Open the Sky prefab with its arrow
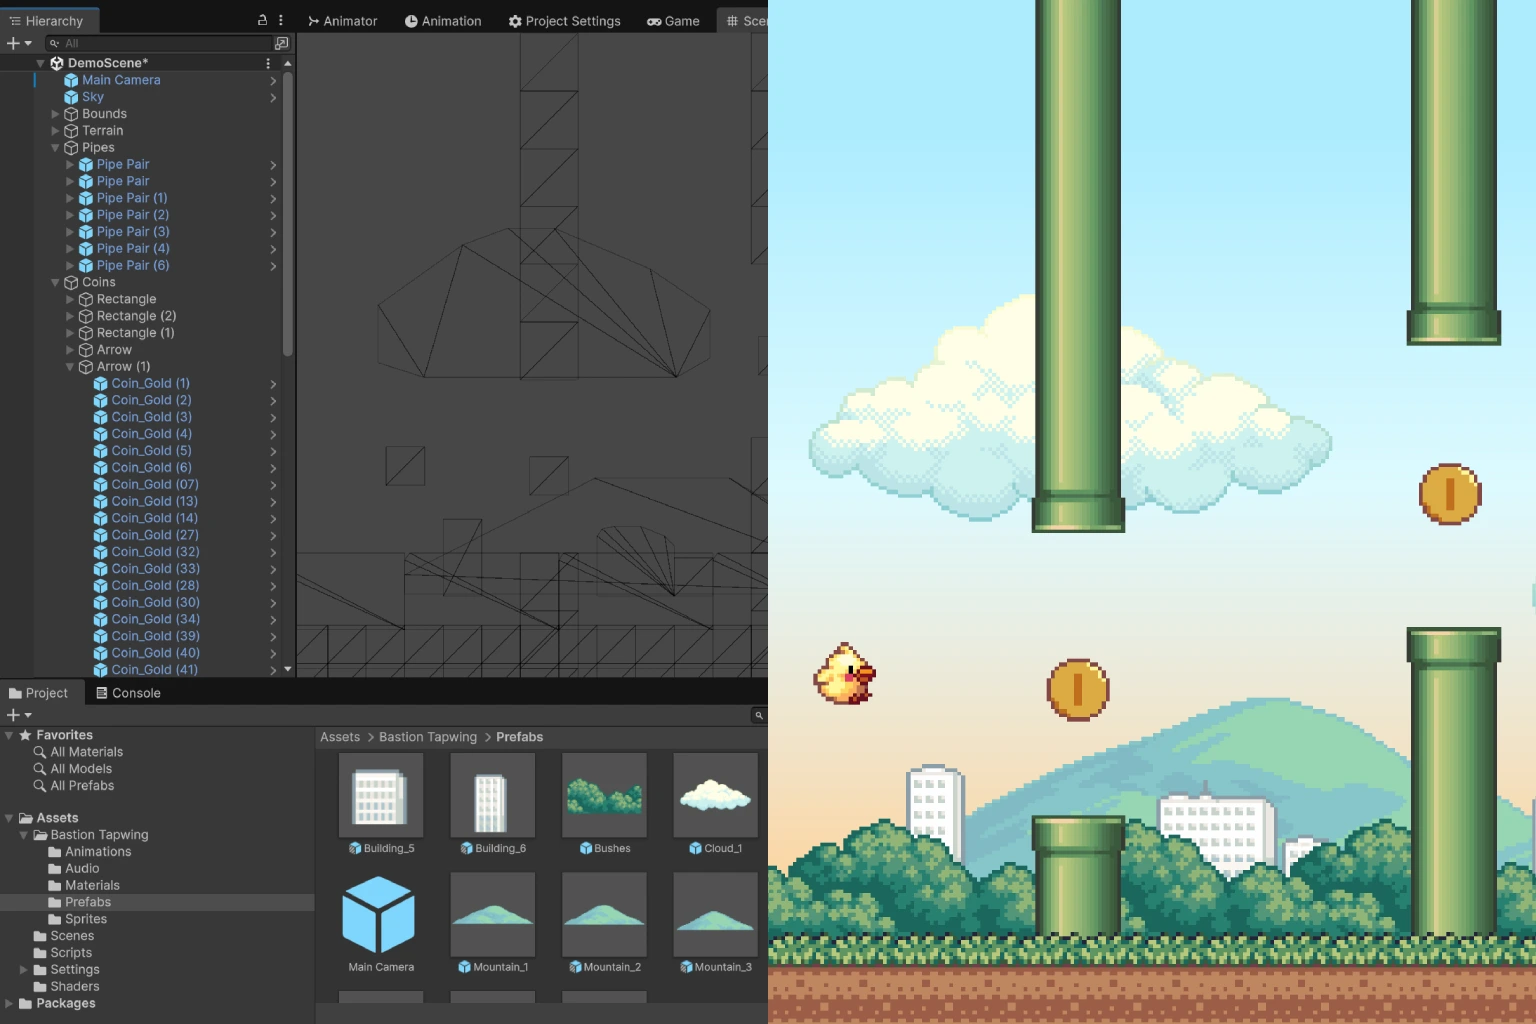Screen dimensions: 1536x1024 (273, 97)
